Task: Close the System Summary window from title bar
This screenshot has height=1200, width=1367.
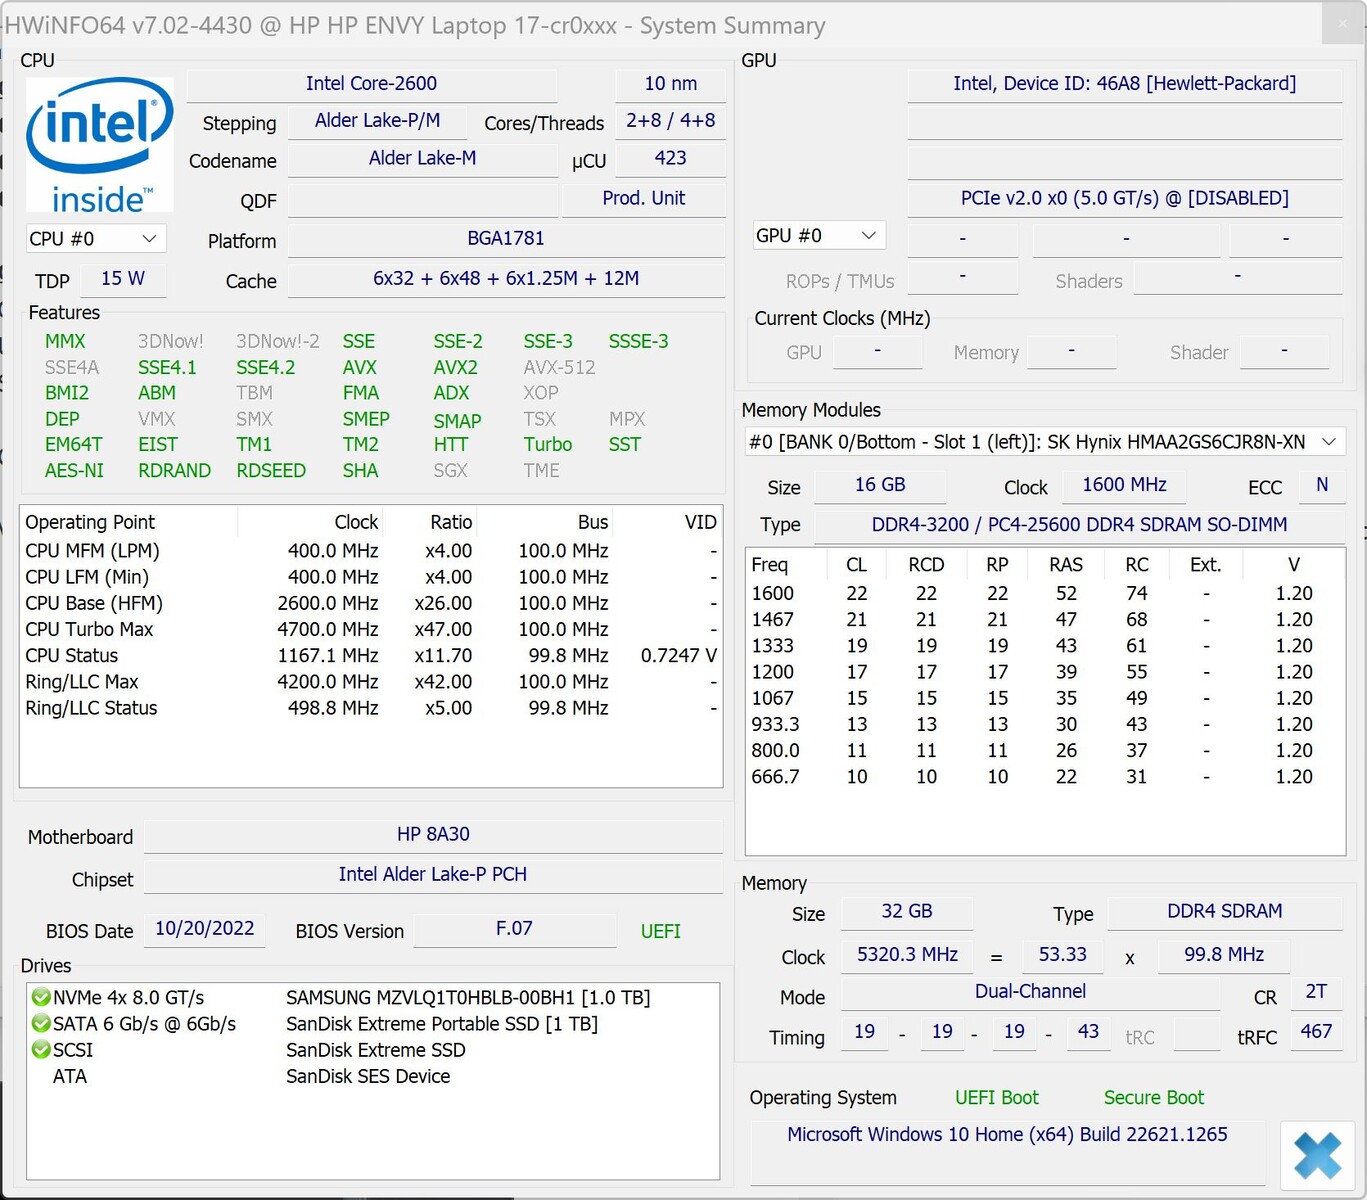Action: coord(1342,24)
